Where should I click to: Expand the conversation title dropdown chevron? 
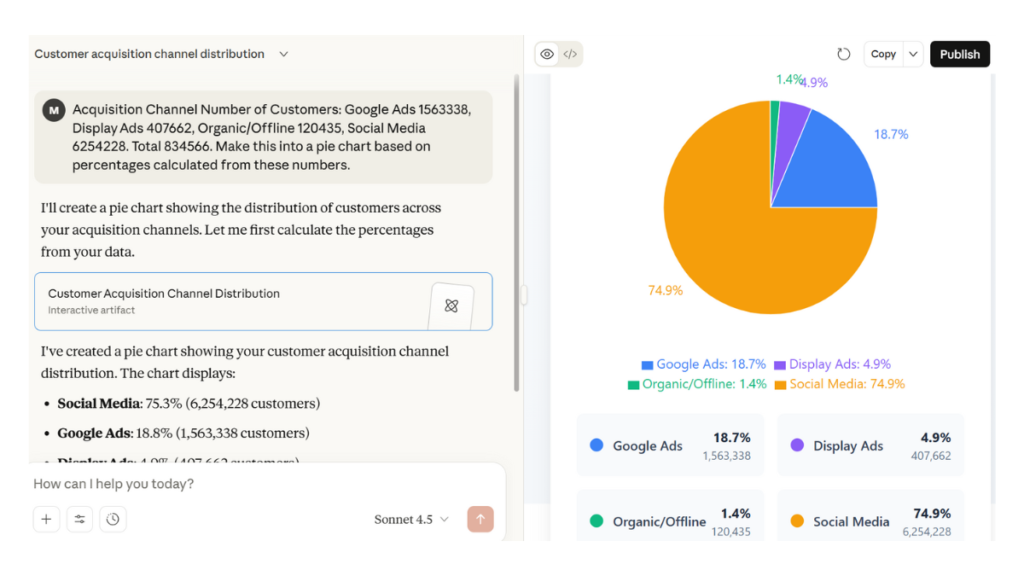(x=283, y=54)
